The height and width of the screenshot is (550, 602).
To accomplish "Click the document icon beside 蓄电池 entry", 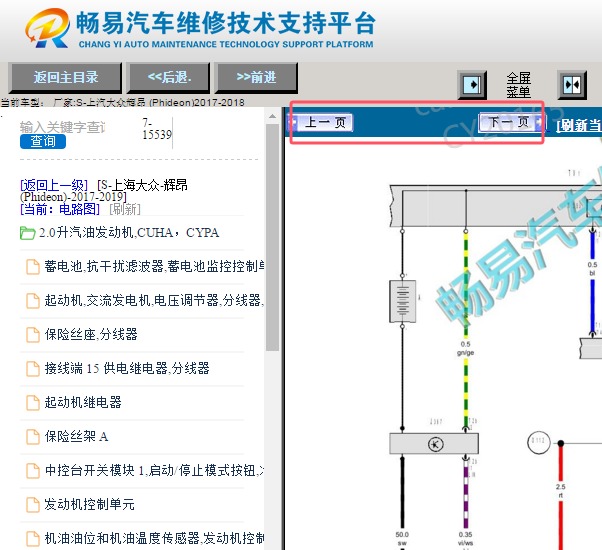I will click(33, 267).
